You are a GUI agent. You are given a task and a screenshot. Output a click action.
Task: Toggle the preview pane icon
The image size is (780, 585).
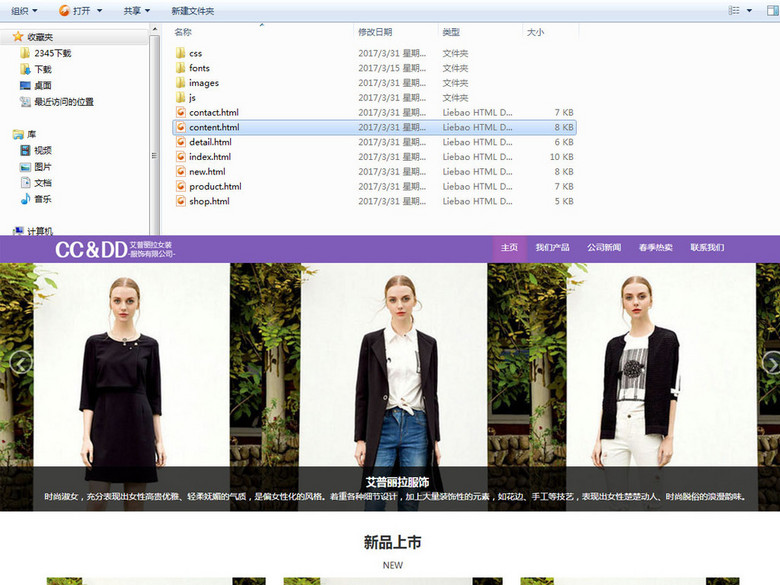point(773,10)
